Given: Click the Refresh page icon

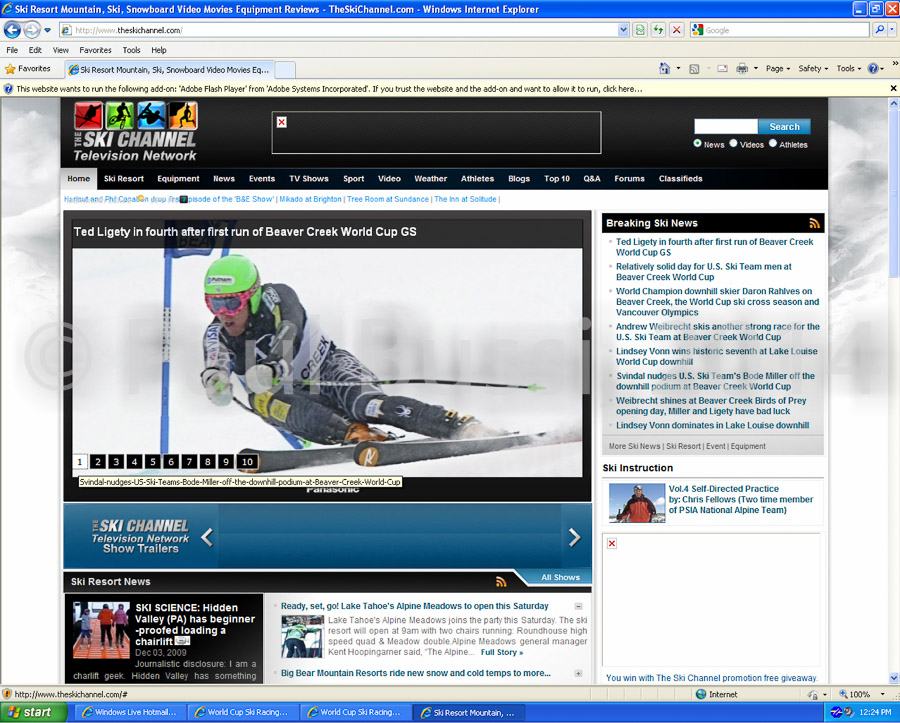Looking at the screenshot, I should [658, 30].
